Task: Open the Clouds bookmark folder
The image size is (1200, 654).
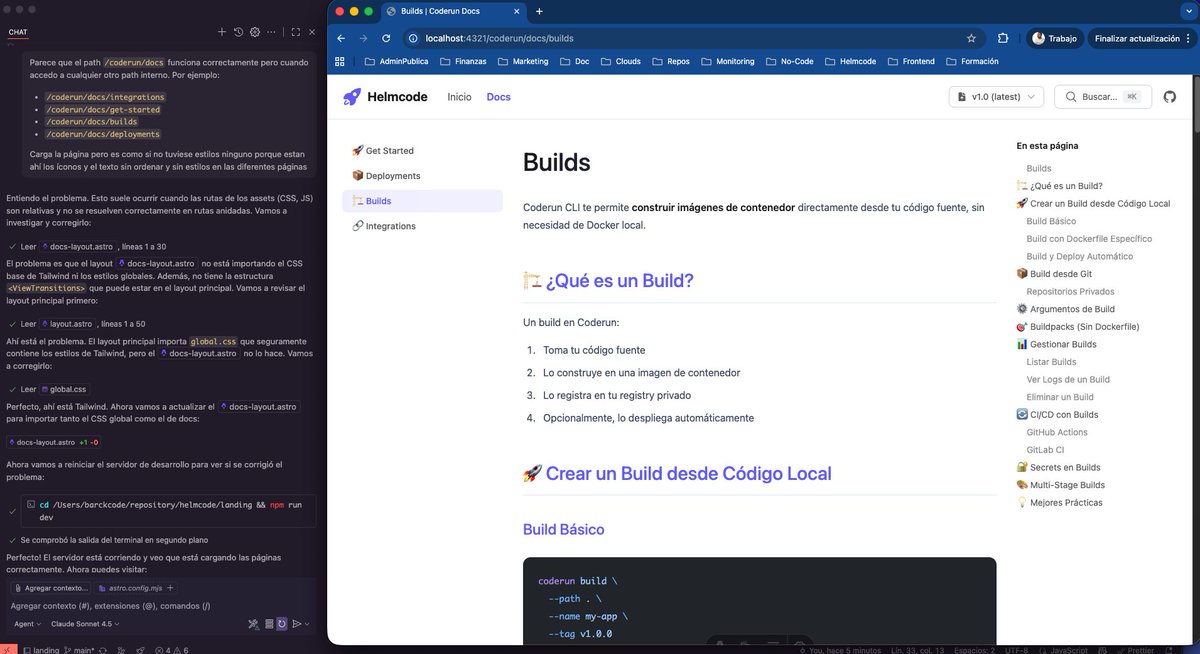Action: (620, 61)
